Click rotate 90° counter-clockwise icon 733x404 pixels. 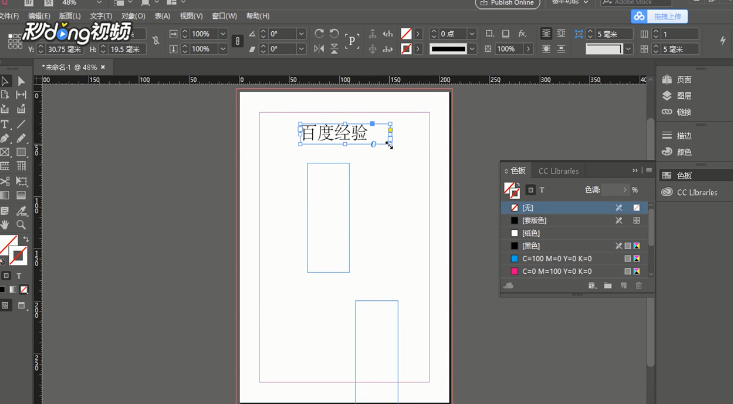click(334, 34)
